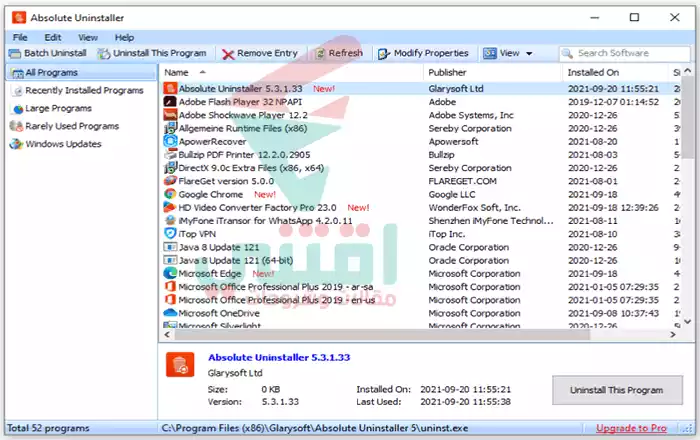Click the Uninstall This Program toolbar icon
This screenshot has width=700, height=440.
pyautogui.click(x=104, y=54)
